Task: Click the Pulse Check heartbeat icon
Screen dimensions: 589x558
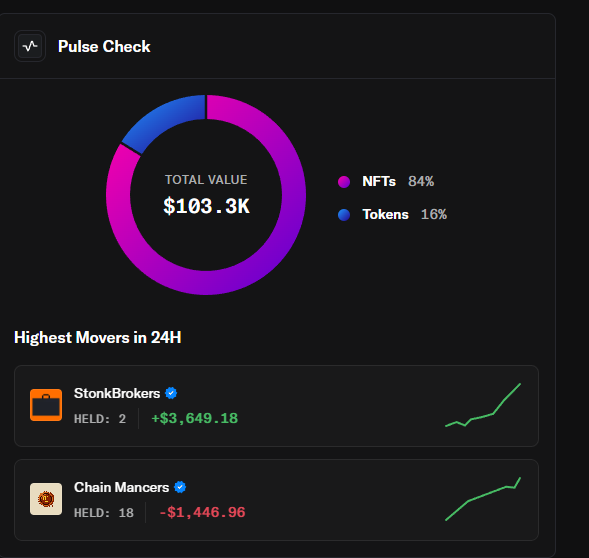Action: [x=30, y=46]
